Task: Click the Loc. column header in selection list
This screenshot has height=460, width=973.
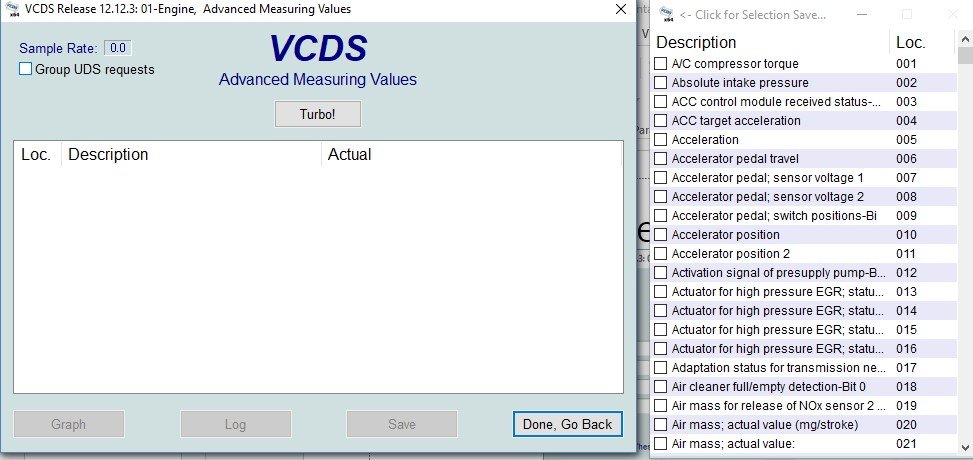Action: [911, 42]
